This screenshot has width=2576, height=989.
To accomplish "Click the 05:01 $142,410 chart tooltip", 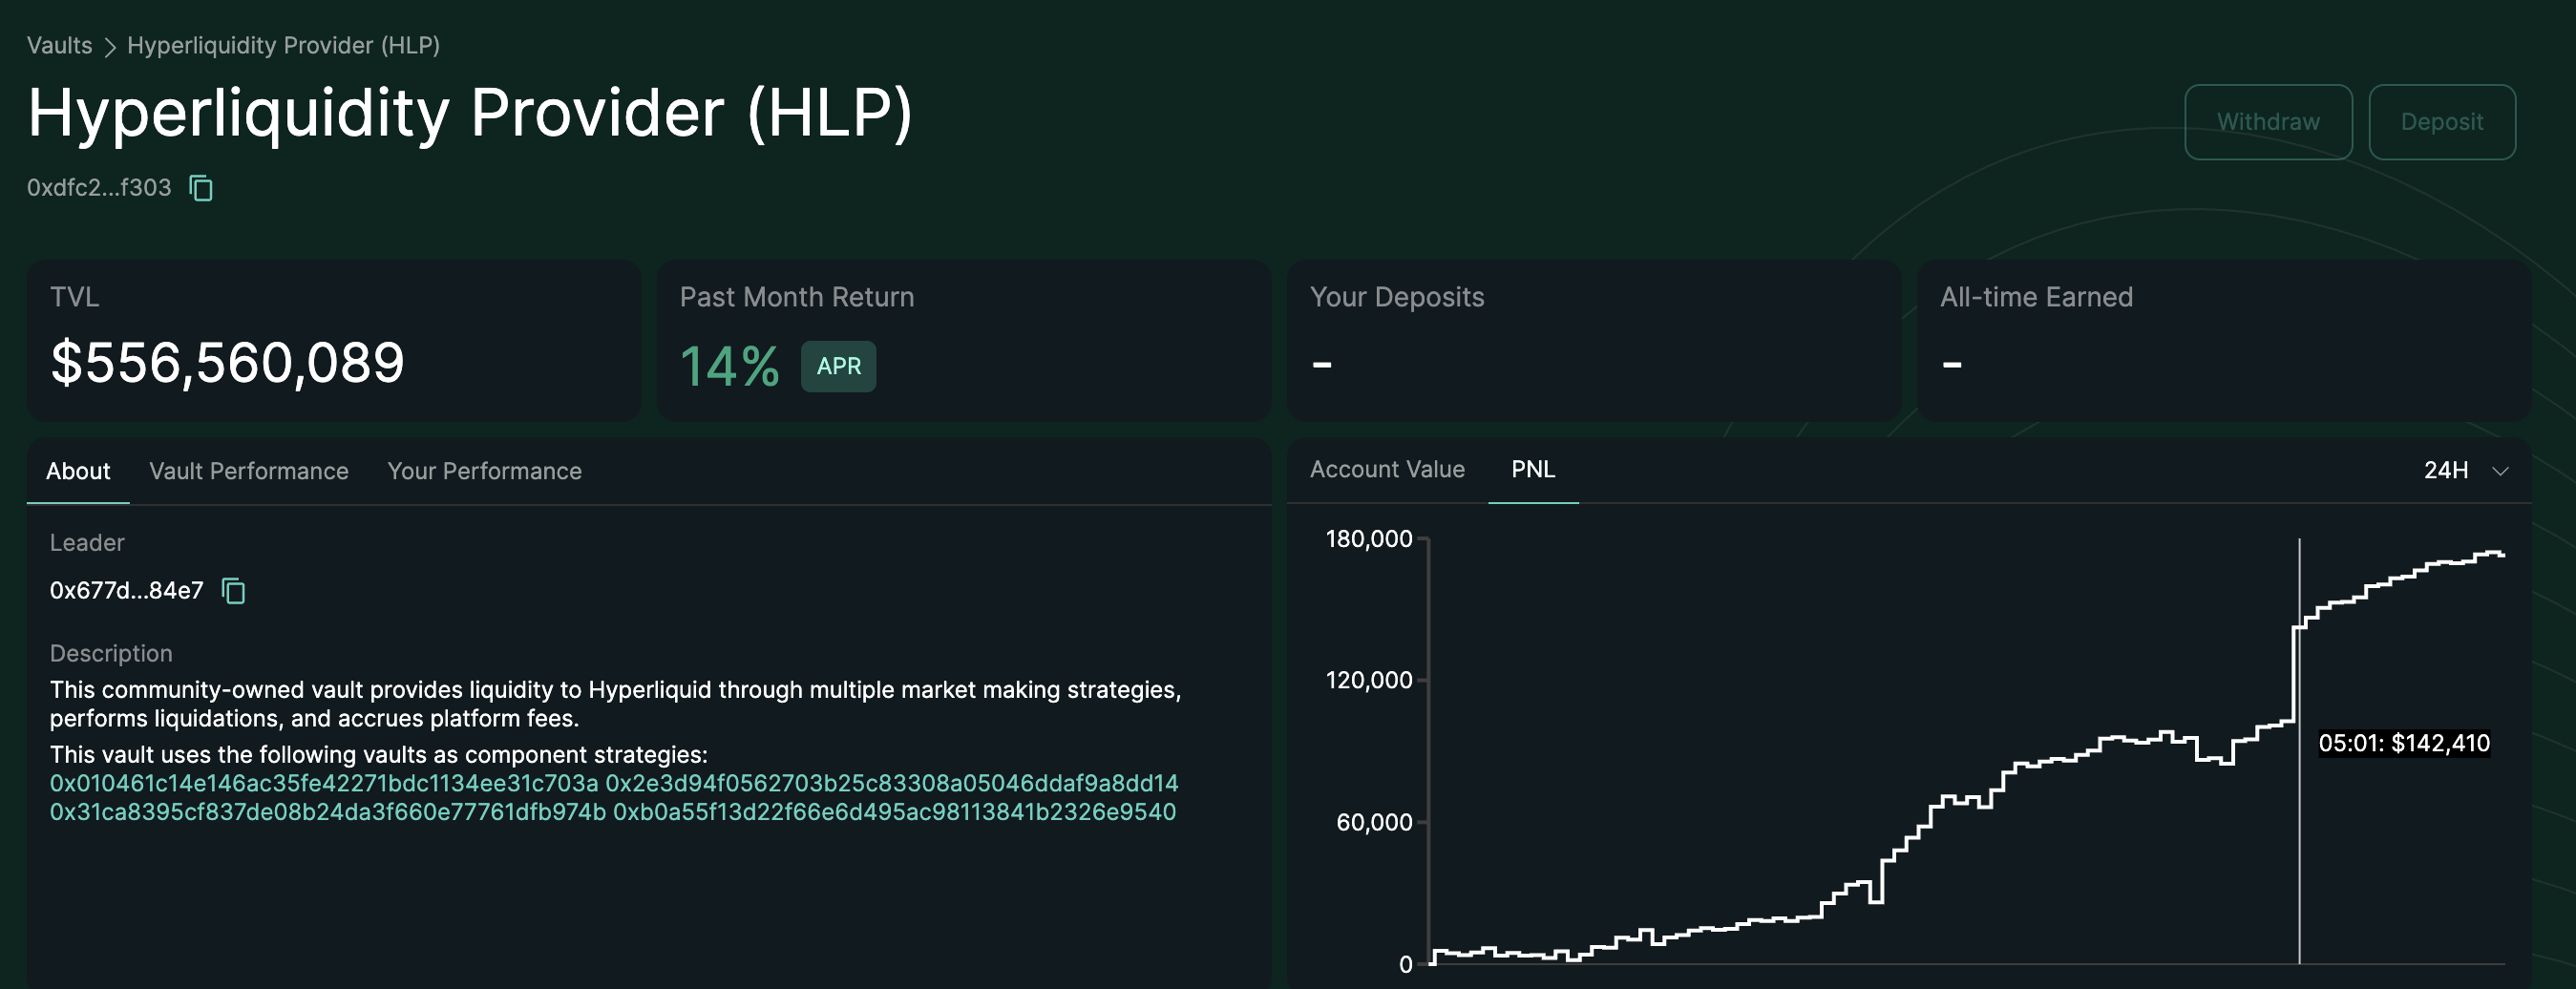I will point(2403,743).
